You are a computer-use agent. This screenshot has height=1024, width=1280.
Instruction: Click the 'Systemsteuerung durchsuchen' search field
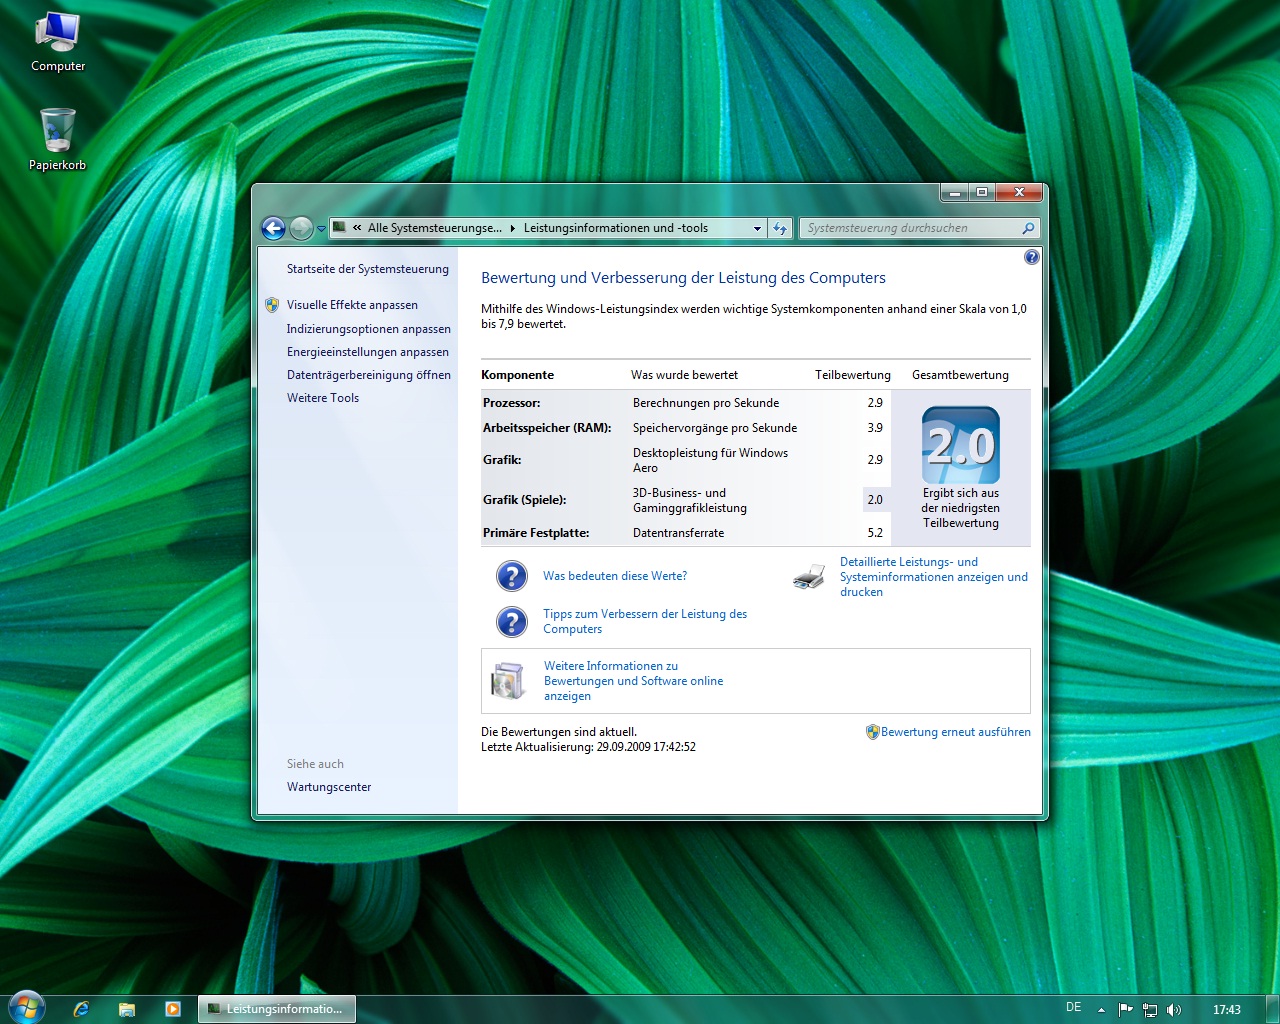[x=908, y=228]
